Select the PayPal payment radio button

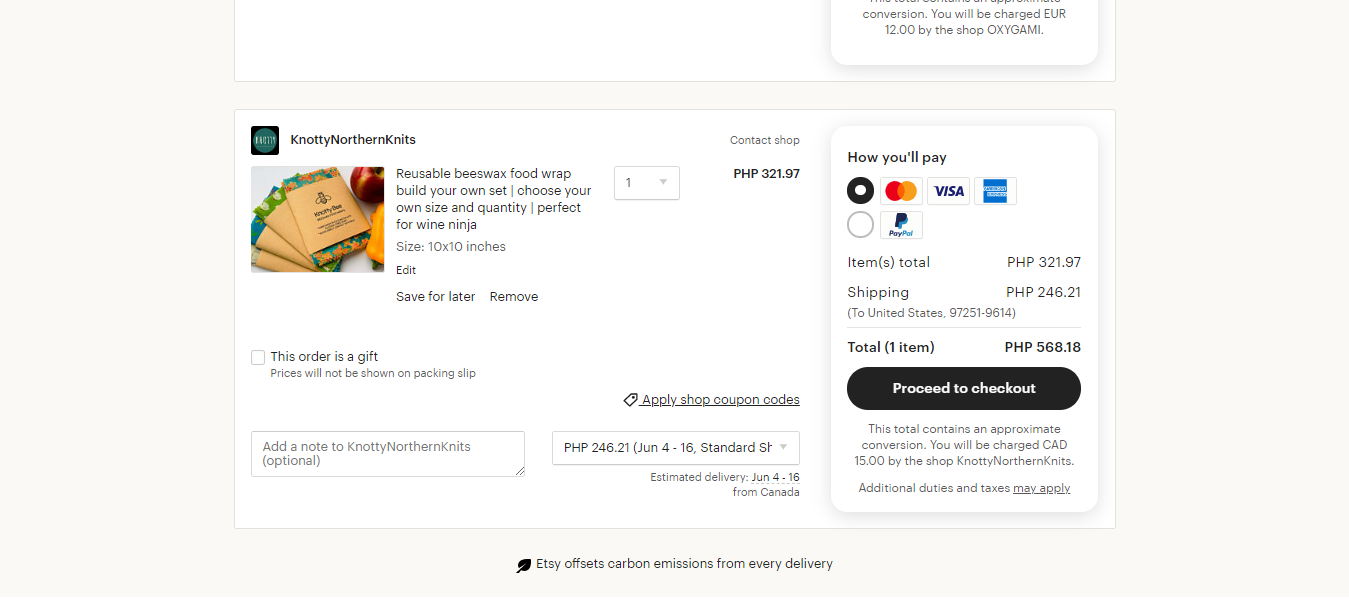[x=860, y=225]
